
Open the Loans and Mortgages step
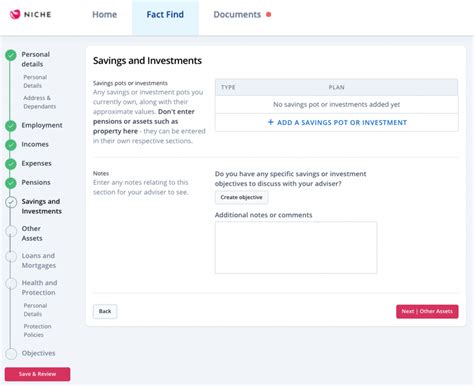39,260
